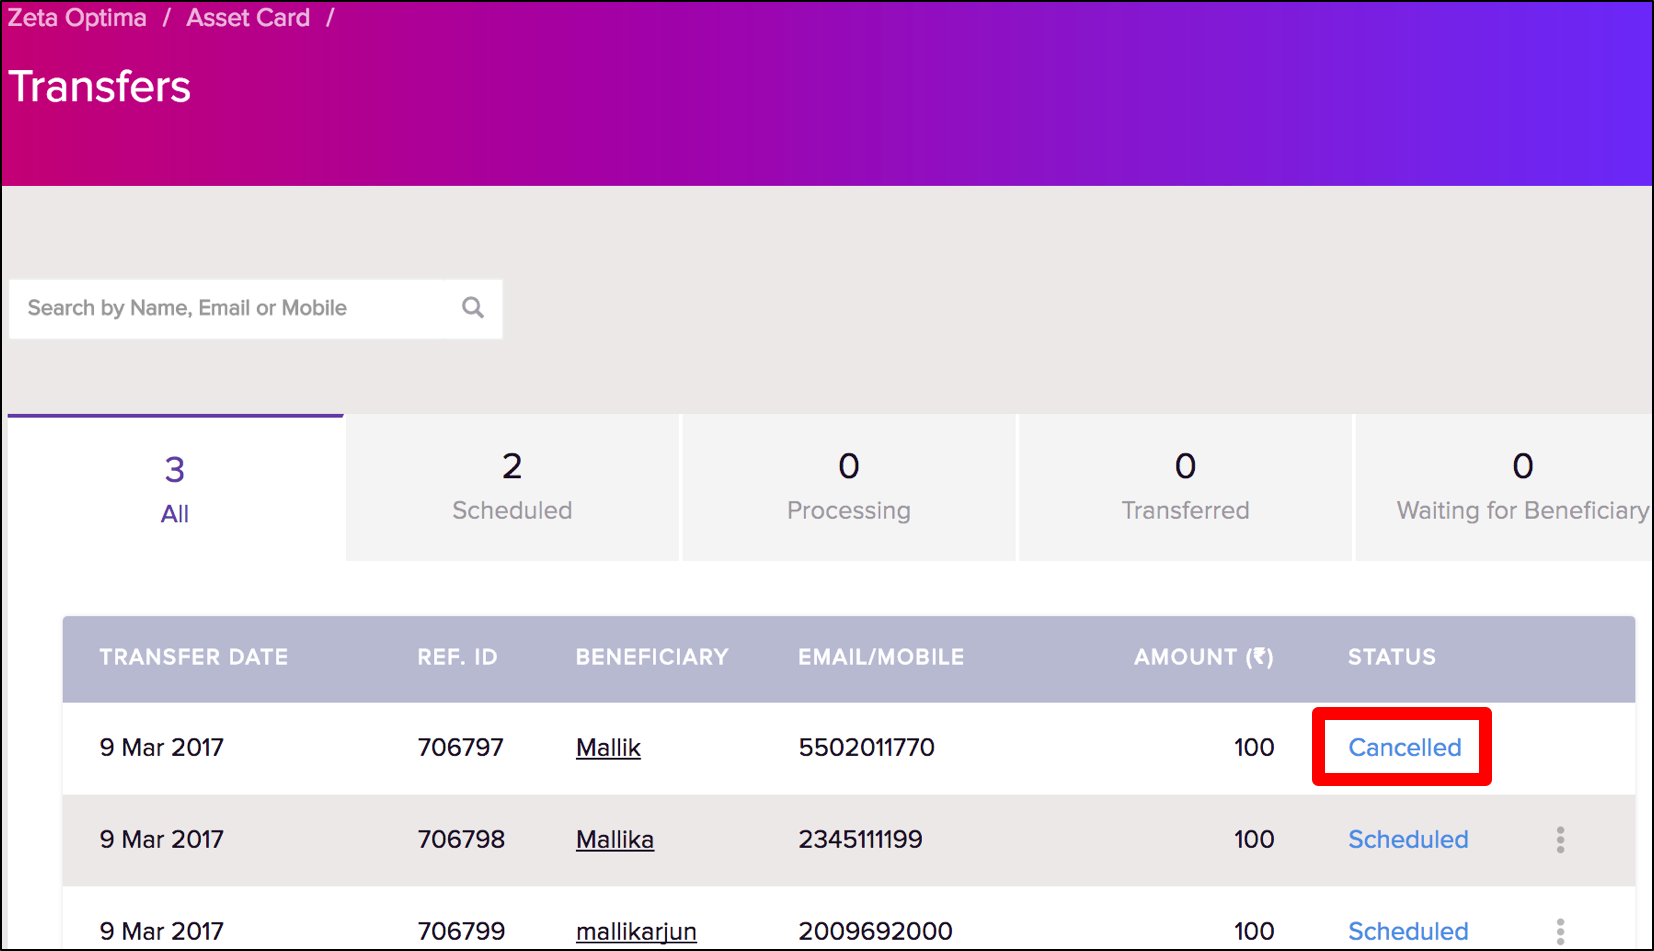Viewport: 1654px width, 951px height.
Task: Click the Amount (₹) column header
Action: pyautogui.click(x=1204, y=657)
